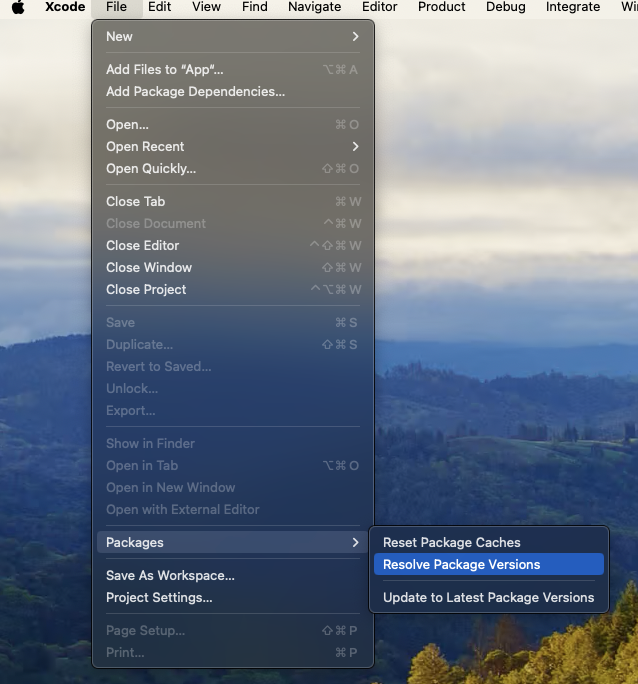Click Open Quickly… menu entry
This screenshot has width=638, height=684.
pyautogui.click(x=151, y=169)
